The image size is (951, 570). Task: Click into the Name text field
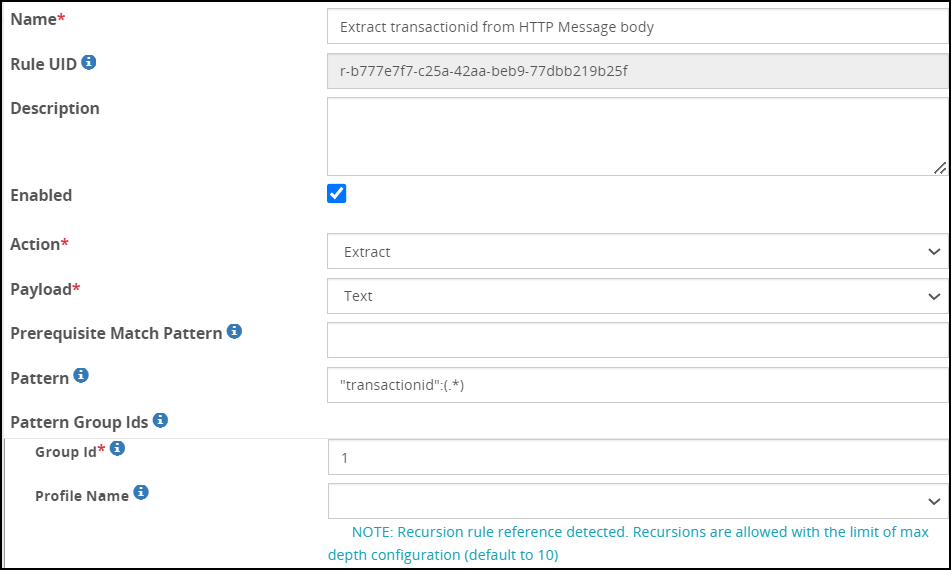pos(637,27)
